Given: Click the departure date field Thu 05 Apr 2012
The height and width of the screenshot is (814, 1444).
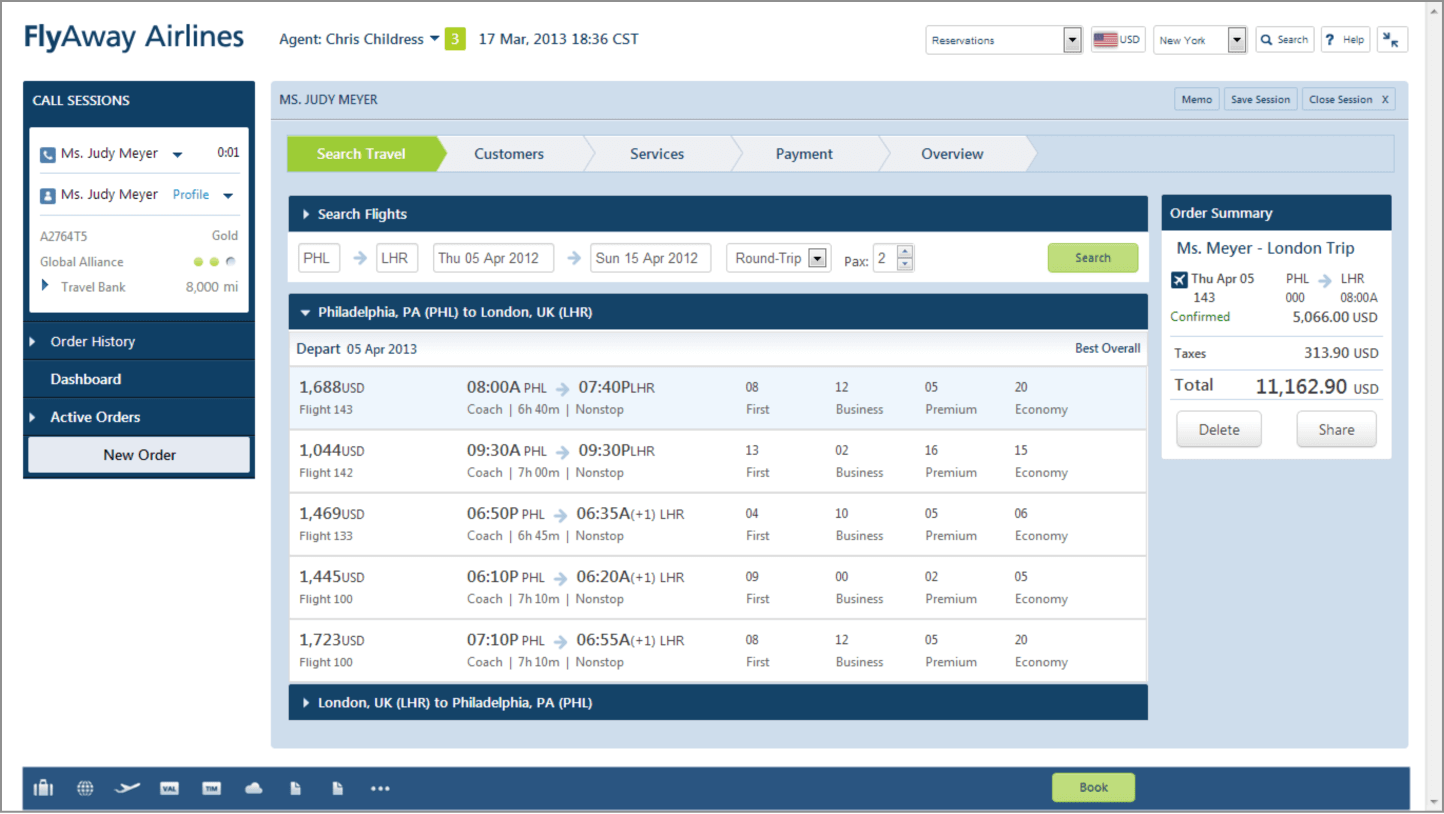Looking at the screenshot, I should [x=493, y=257].
